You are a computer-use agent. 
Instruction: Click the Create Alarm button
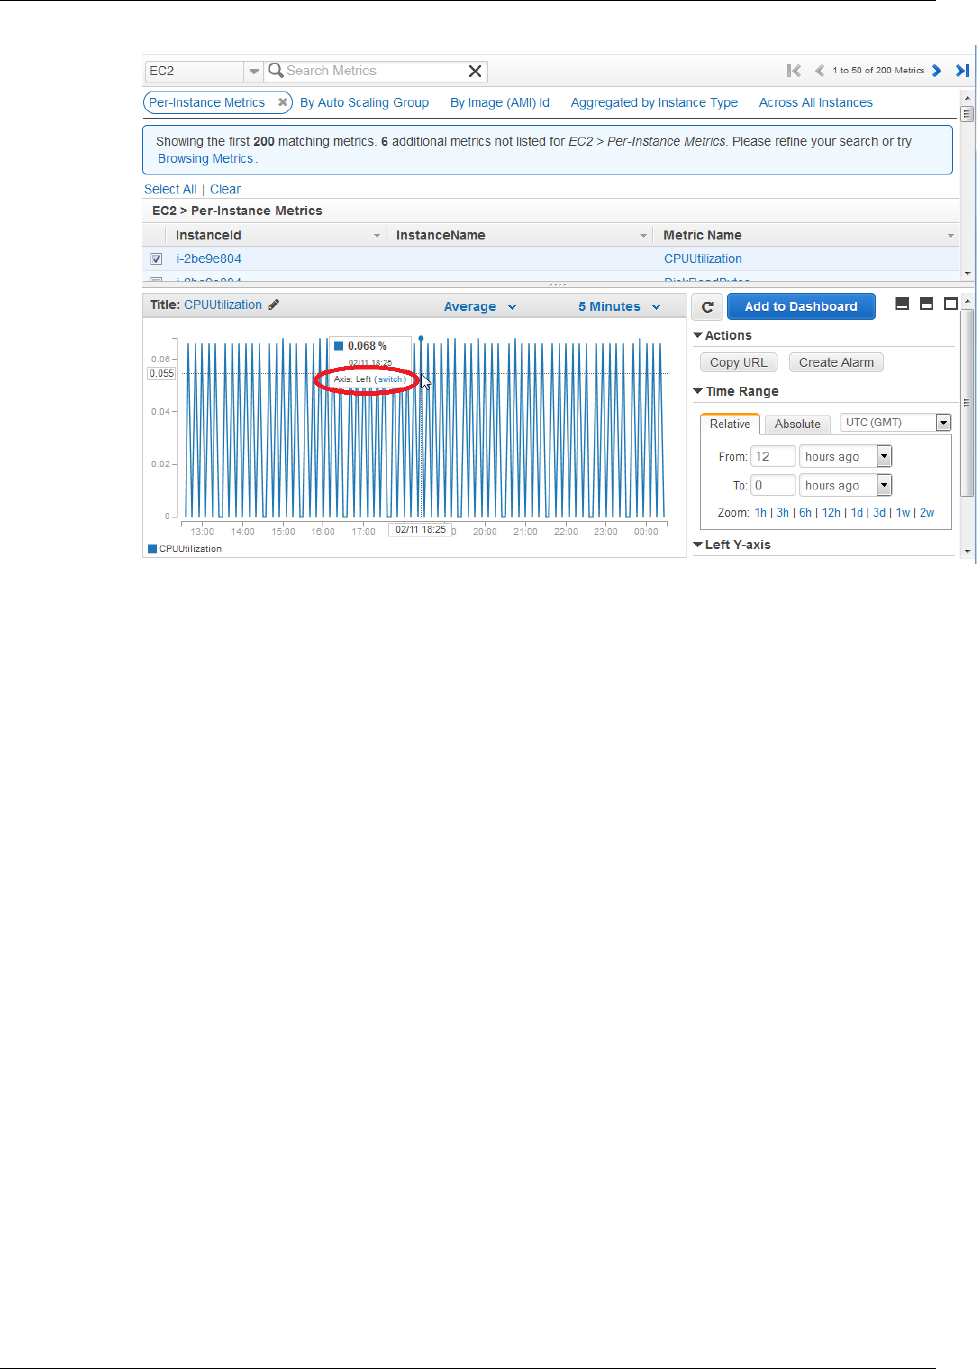point(836,363)
